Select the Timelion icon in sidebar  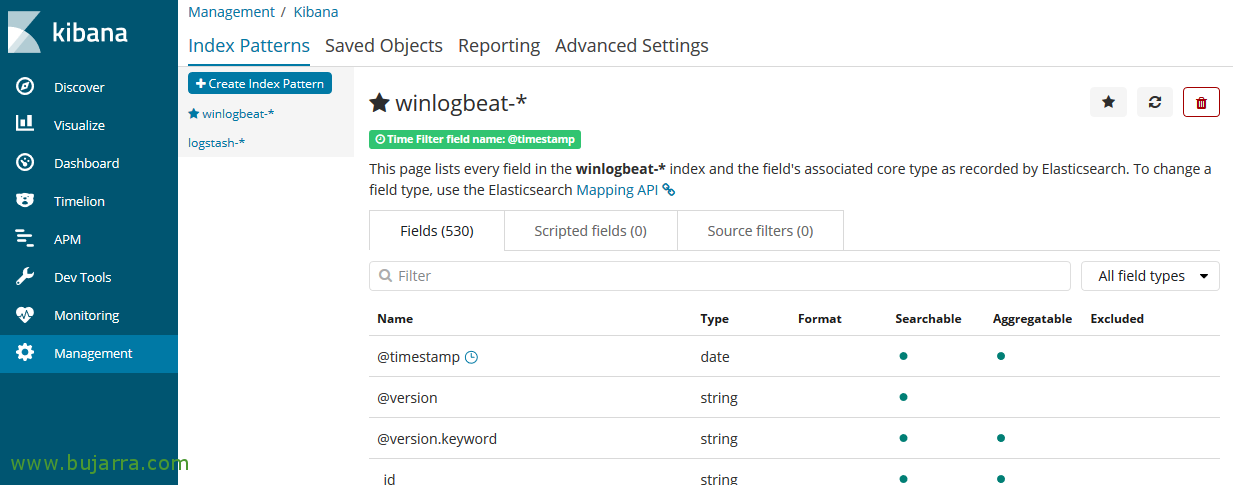click(25, 201)
